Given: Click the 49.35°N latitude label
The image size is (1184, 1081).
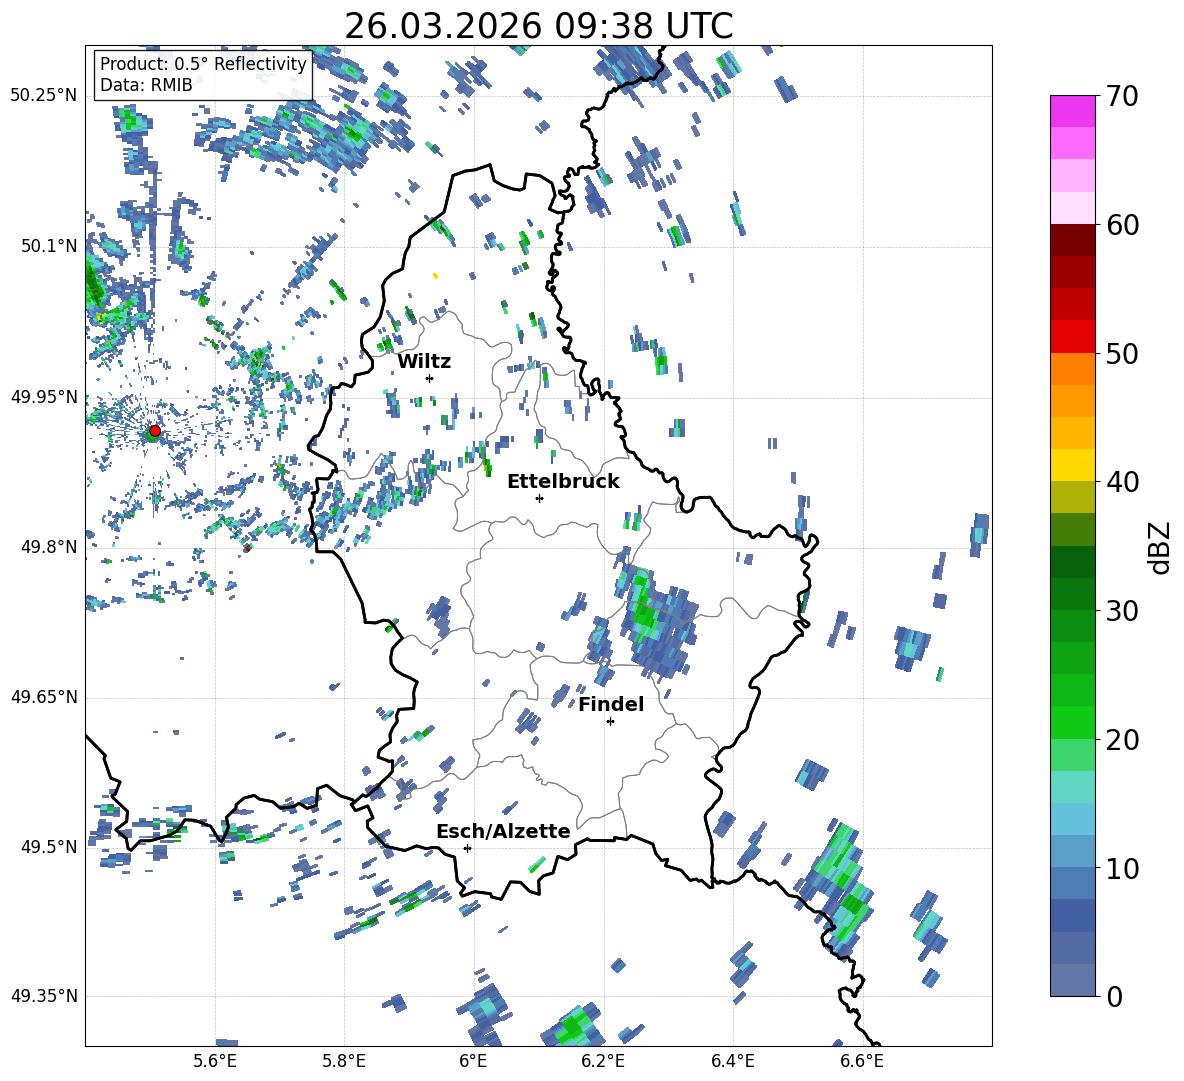Looking at the screenshot, I should 44,996.
